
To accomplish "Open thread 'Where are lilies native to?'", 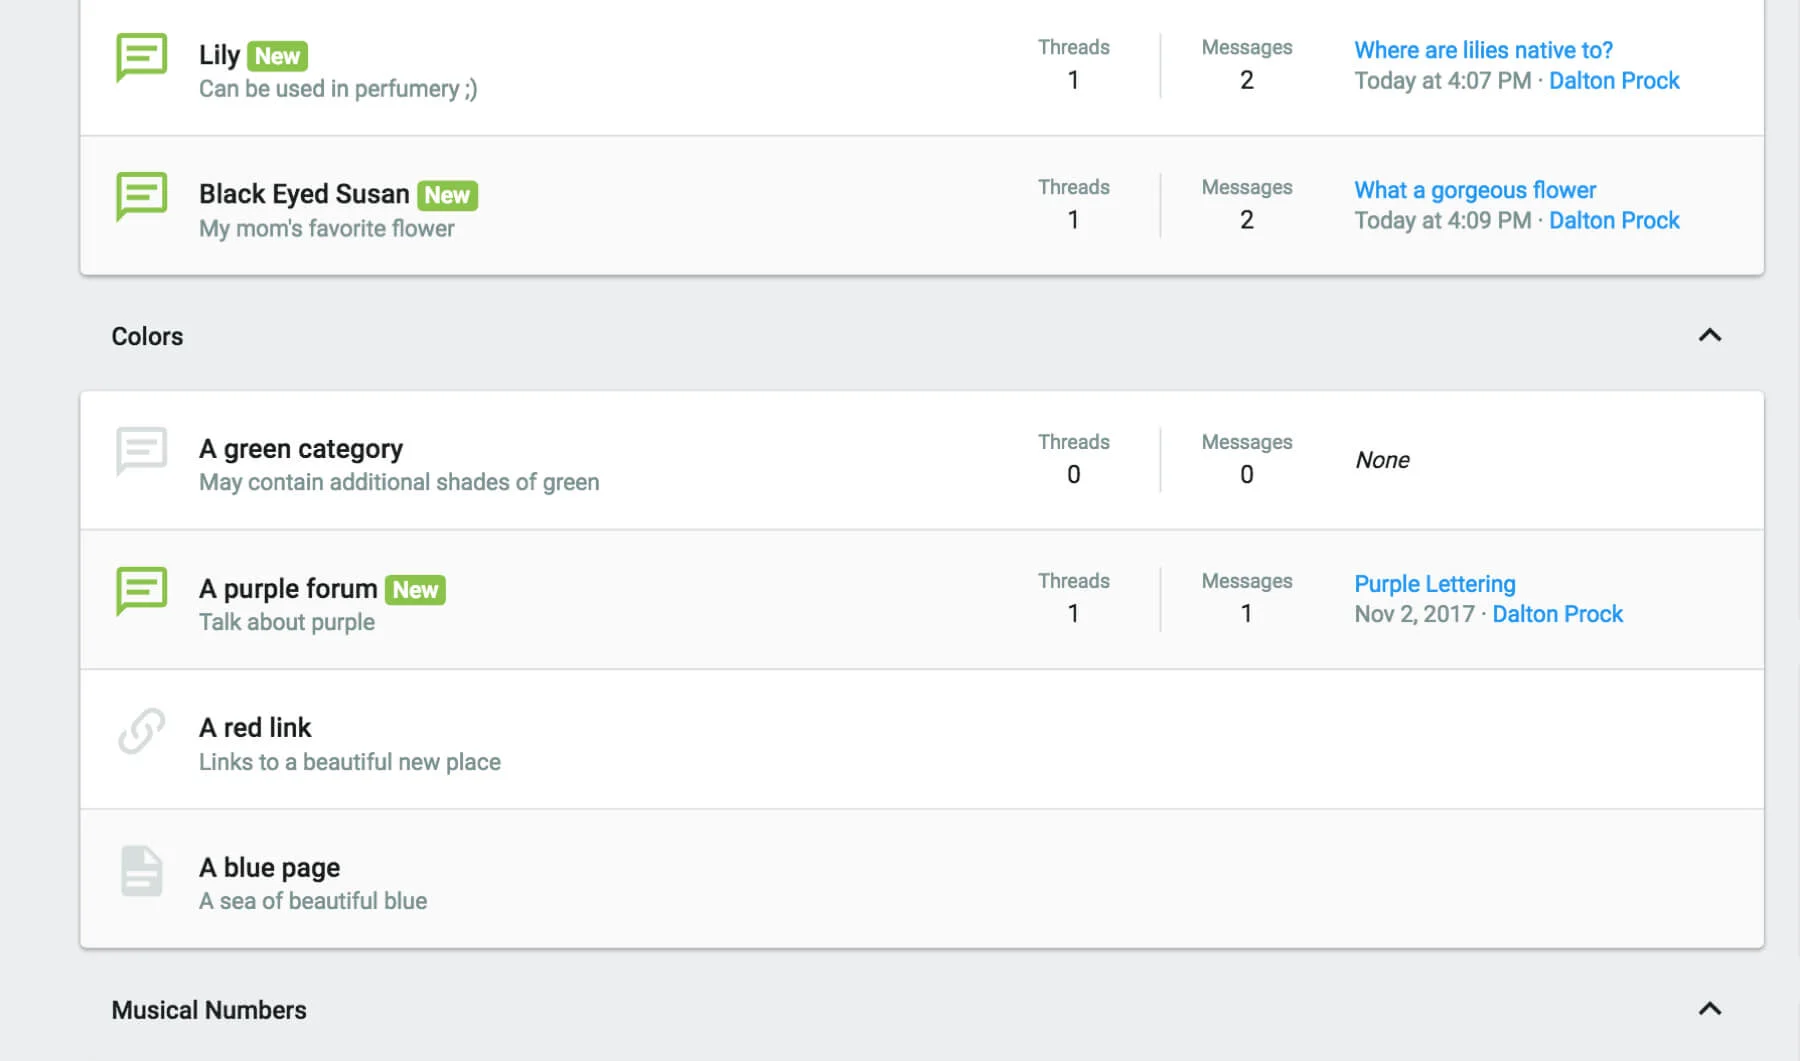I will click(1483, 50).
